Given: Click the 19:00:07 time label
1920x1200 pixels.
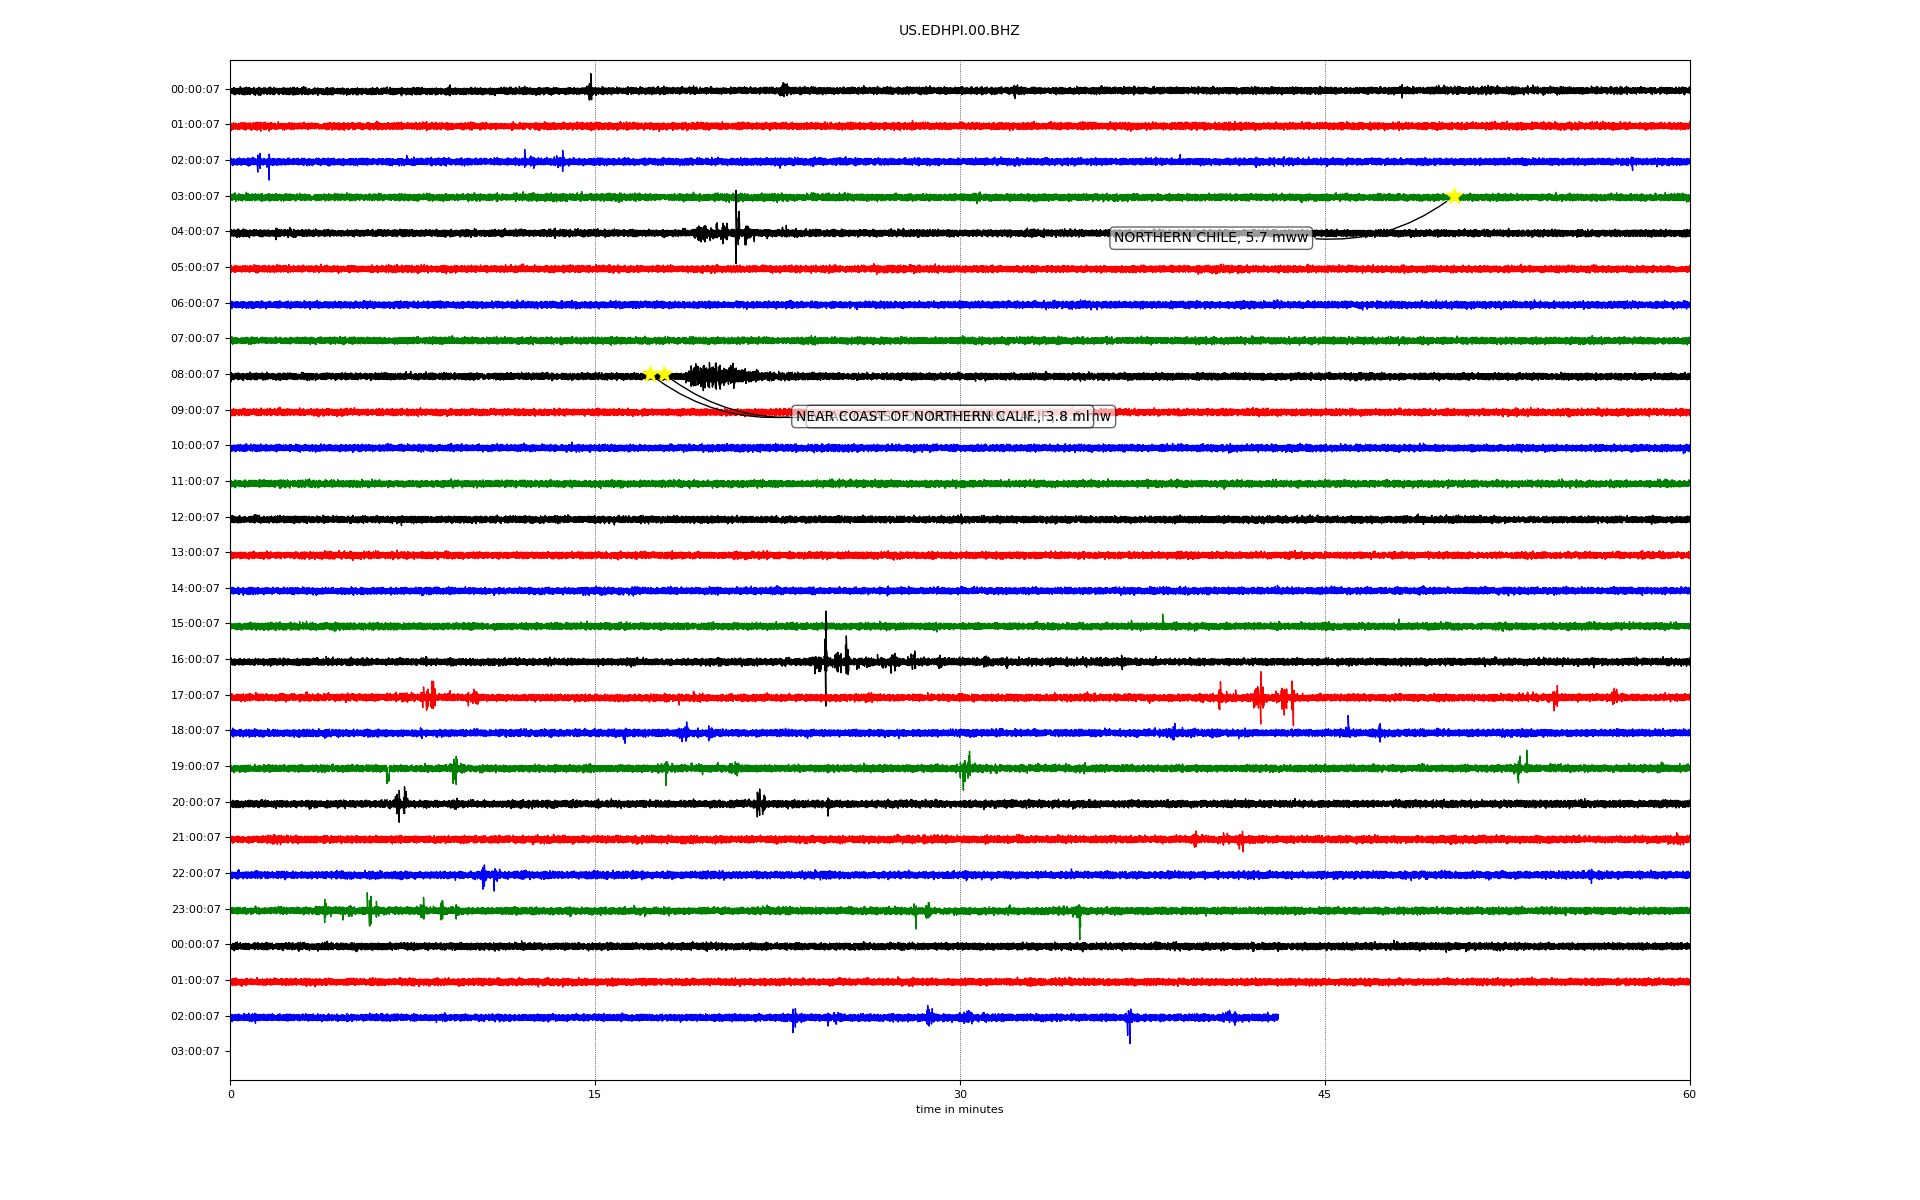Looking at the screenshot, I should coord(195,767).
